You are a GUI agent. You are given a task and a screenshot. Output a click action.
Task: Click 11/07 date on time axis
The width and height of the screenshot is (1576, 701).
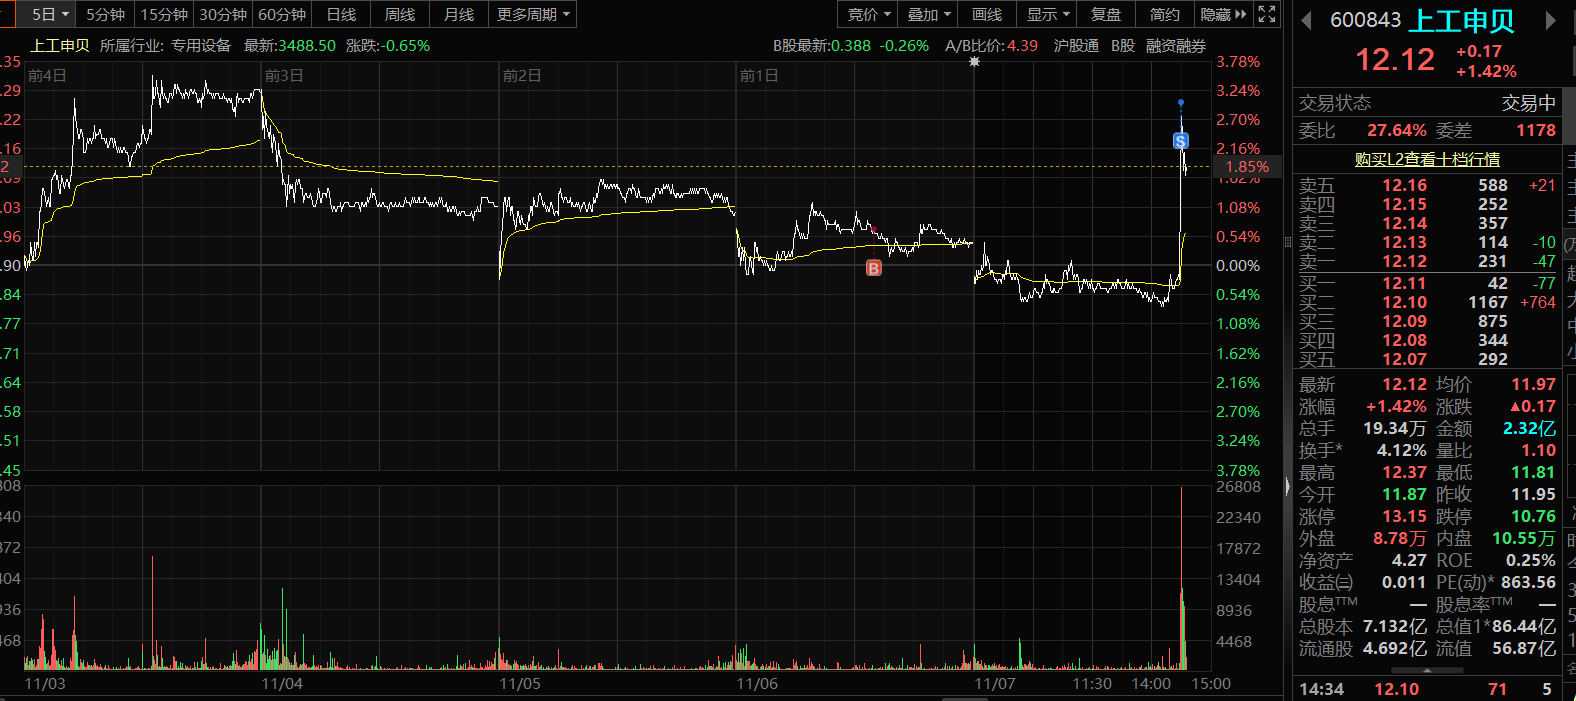(995, 684)
